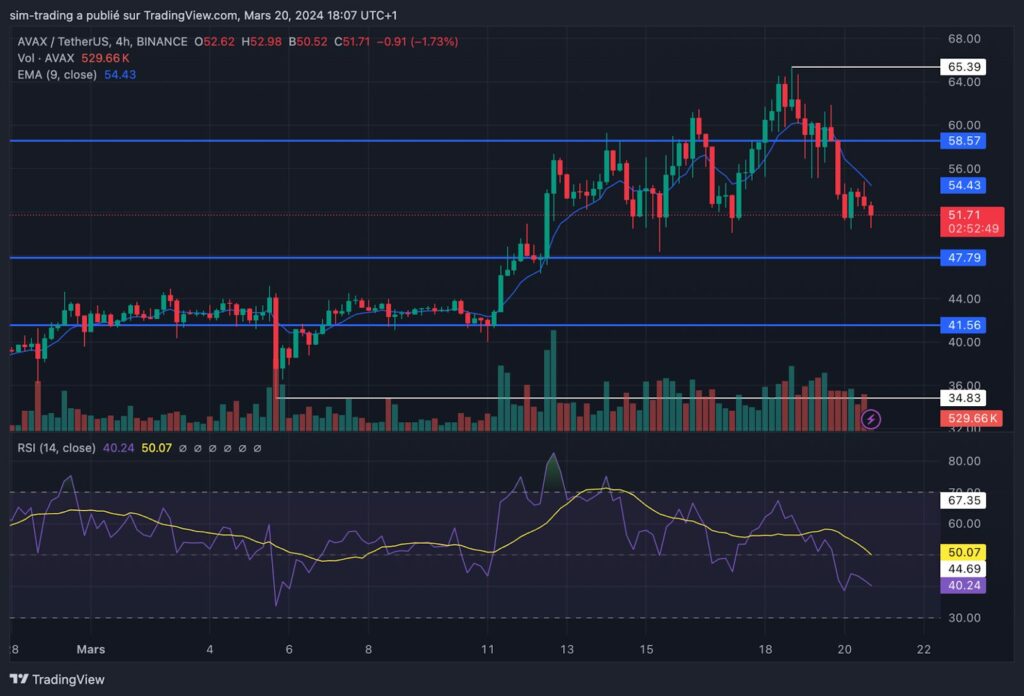Click the white 65.39 price label
This screenshot has height=696, width=1024.
point(963,67)
